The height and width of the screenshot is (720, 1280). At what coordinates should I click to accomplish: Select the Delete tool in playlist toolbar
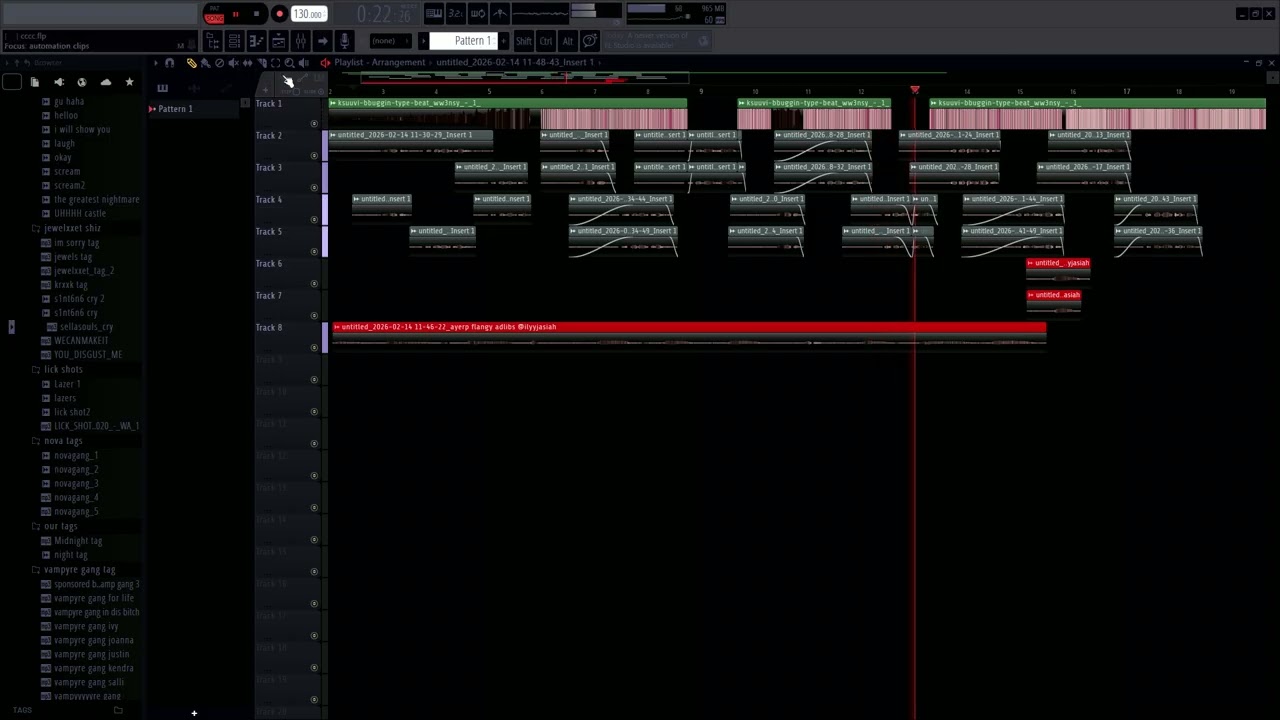(219, 63)
